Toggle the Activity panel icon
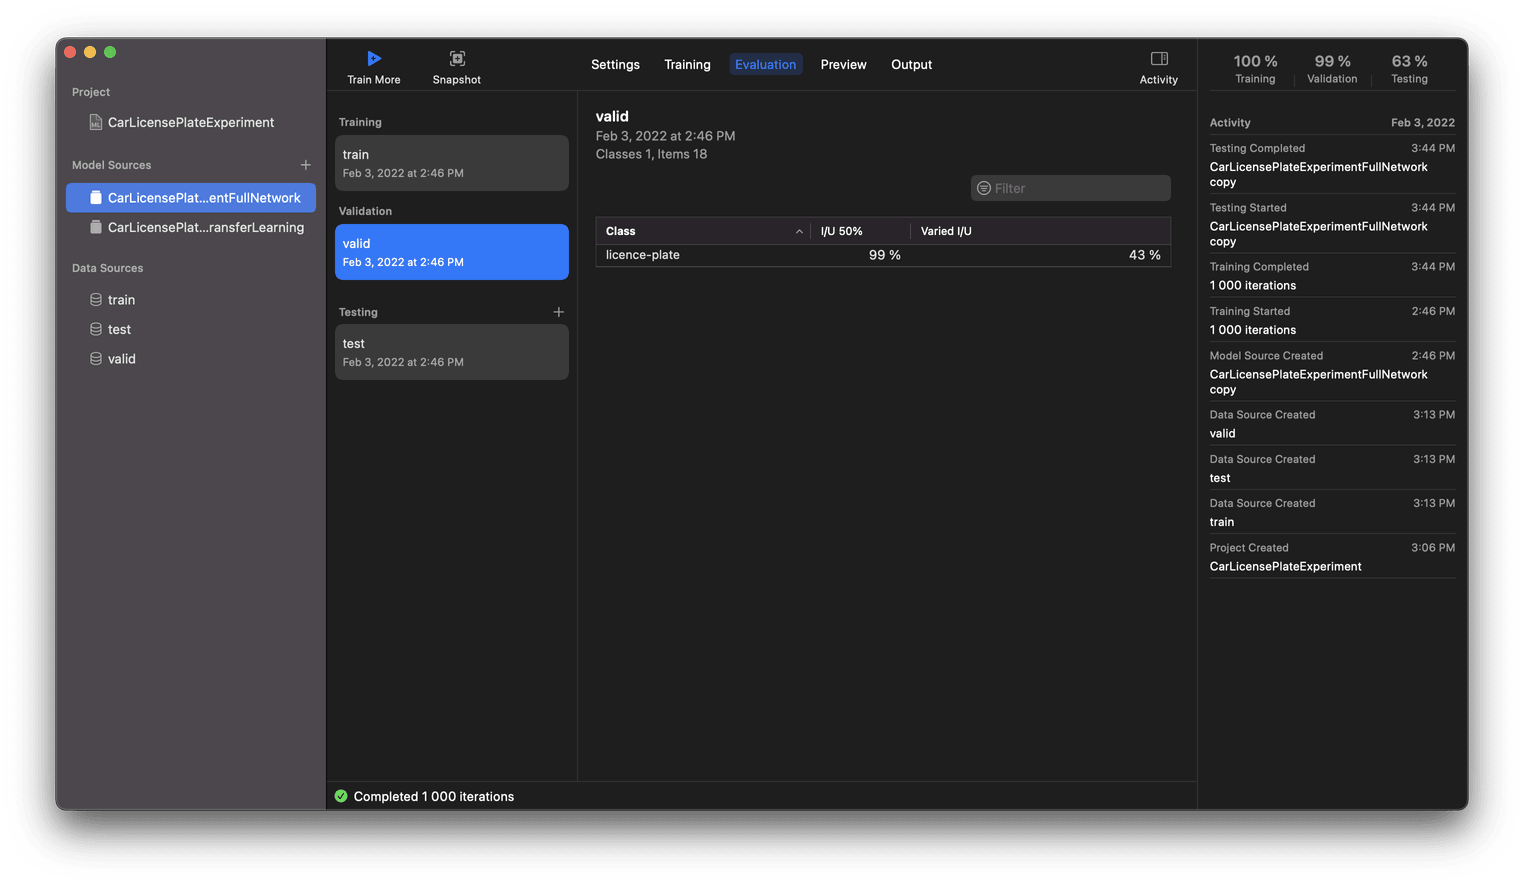 [1159, 59]
